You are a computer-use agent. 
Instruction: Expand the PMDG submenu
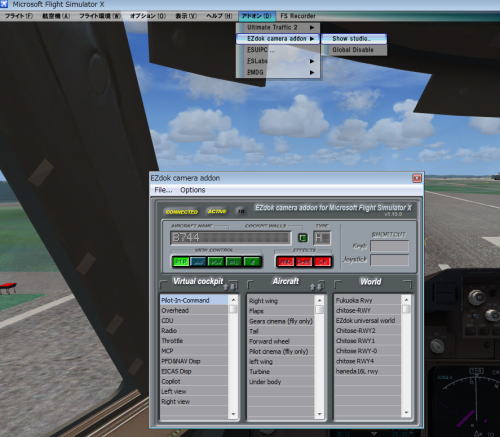point(278,72)
